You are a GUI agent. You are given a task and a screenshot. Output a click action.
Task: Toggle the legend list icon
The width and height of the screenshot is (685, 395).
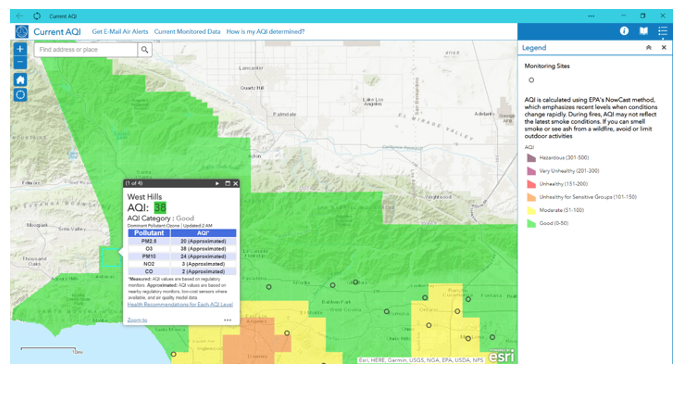[x=663, y=31]
